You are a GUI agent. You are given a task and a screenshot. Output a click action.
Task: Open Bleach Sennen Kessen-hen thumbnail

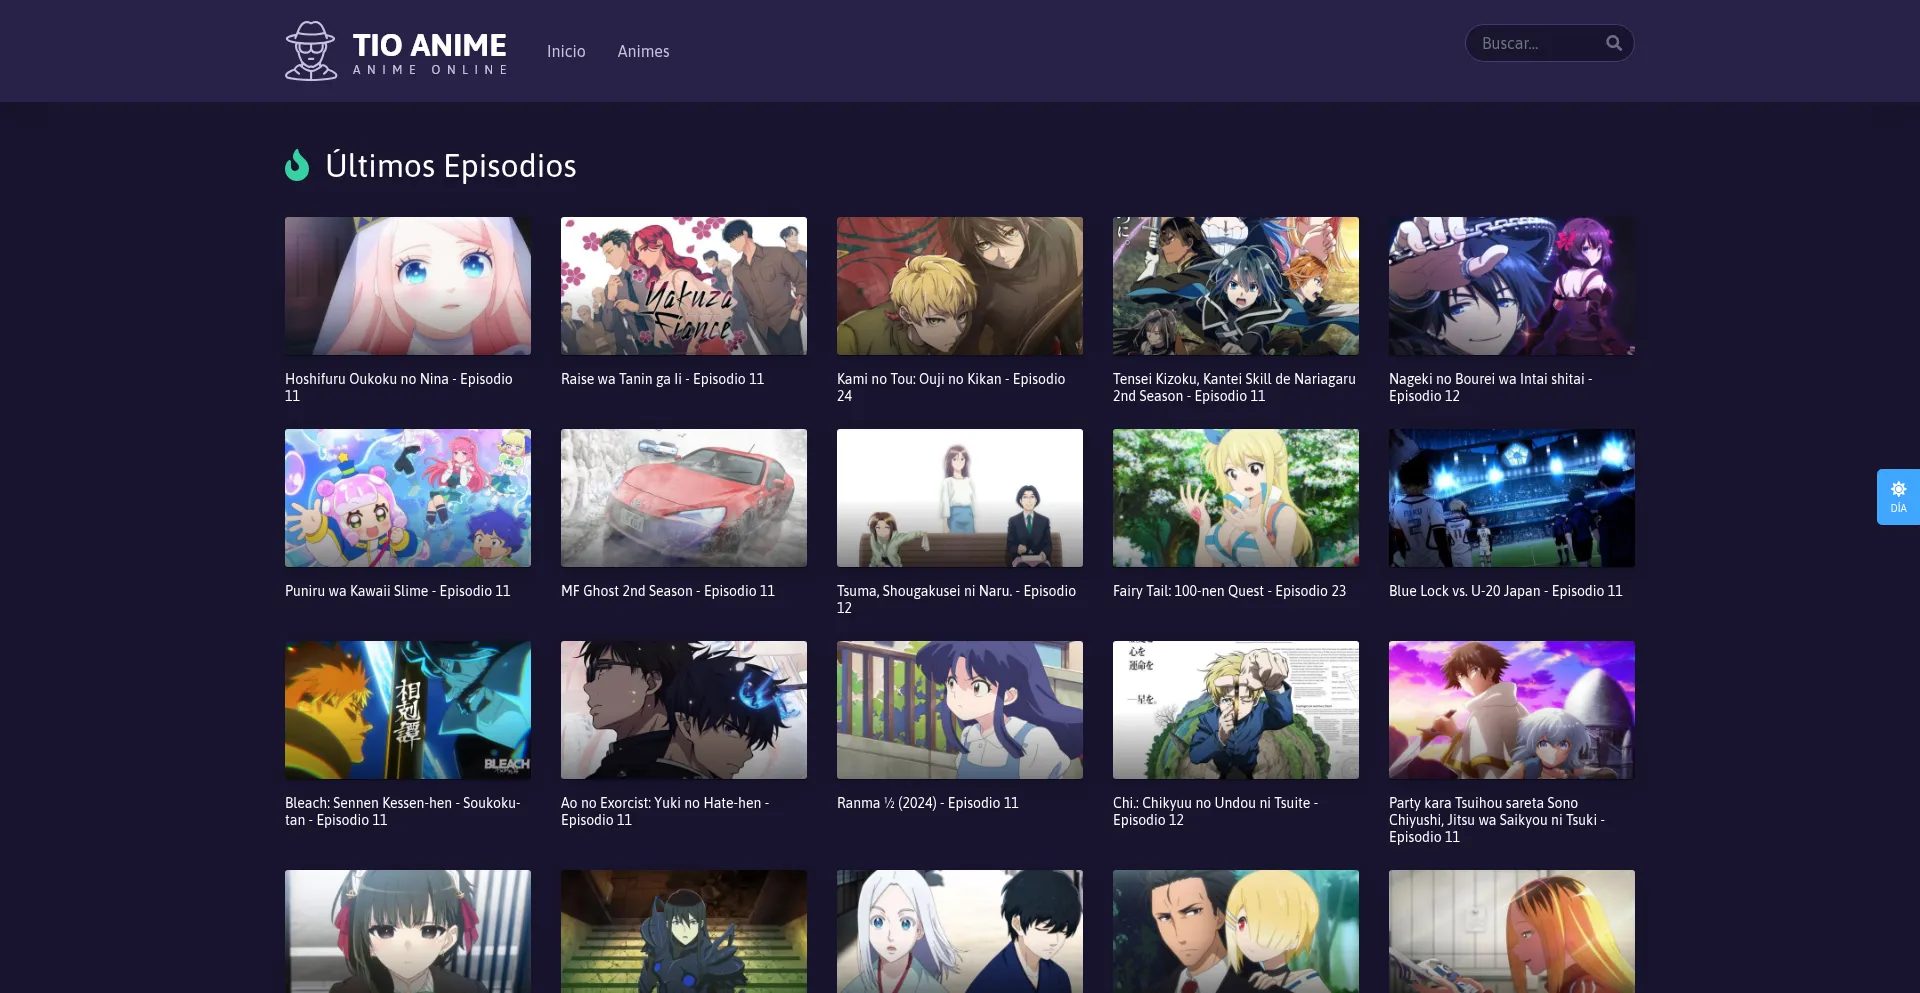[408, 710]
